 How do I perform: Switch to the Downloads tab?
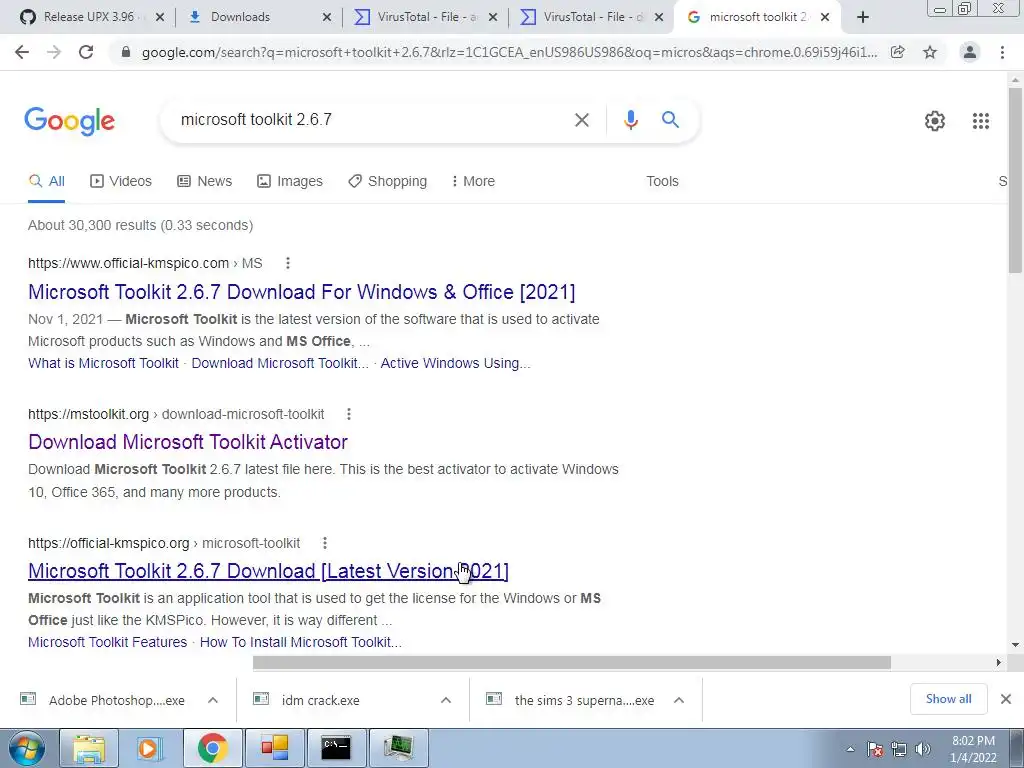pos(240,18)
